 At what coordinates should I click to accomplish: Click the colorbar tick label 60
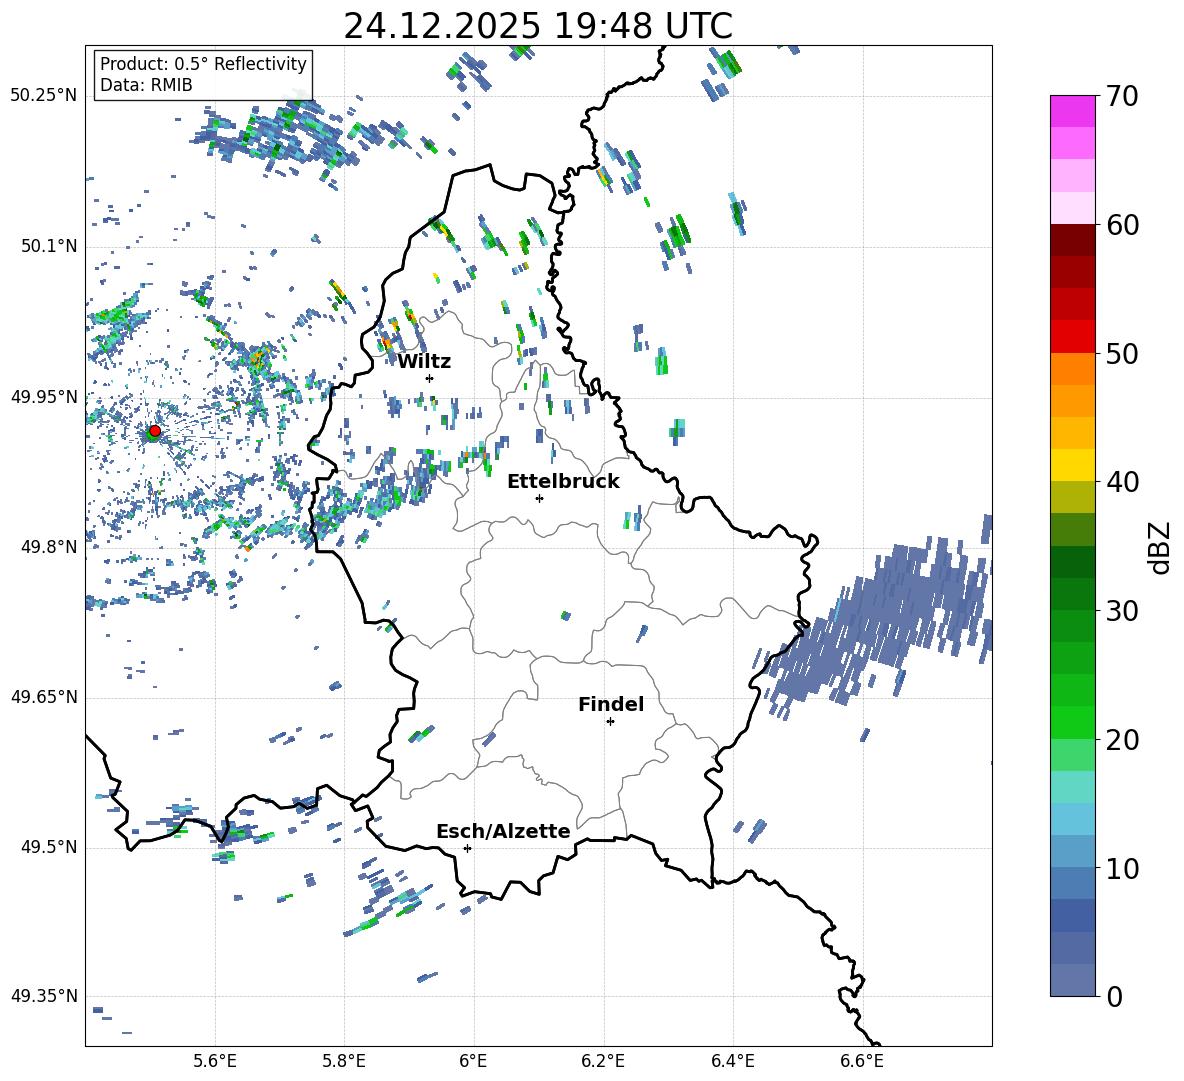tap(1122, 225)
